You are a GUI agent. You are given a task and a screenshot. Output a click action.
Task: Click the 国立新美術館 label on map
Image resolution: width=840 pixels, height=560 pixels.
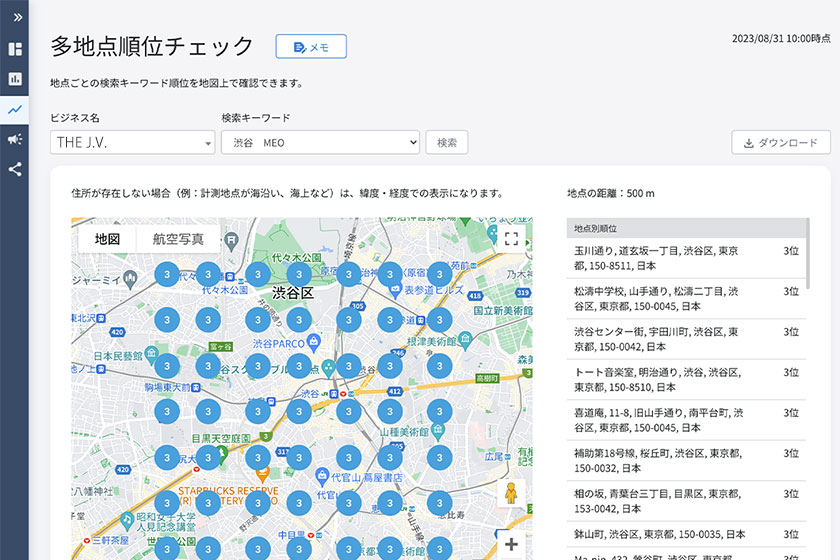502,311
